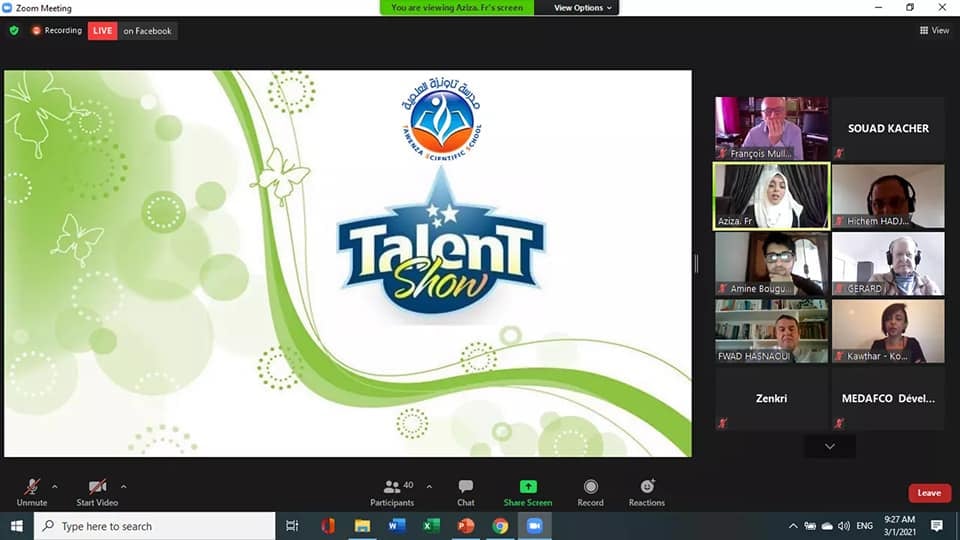The width and height of the screenshot is (960, 540).
Task: Open the Reactions menu
Action: tap(647, 492)
